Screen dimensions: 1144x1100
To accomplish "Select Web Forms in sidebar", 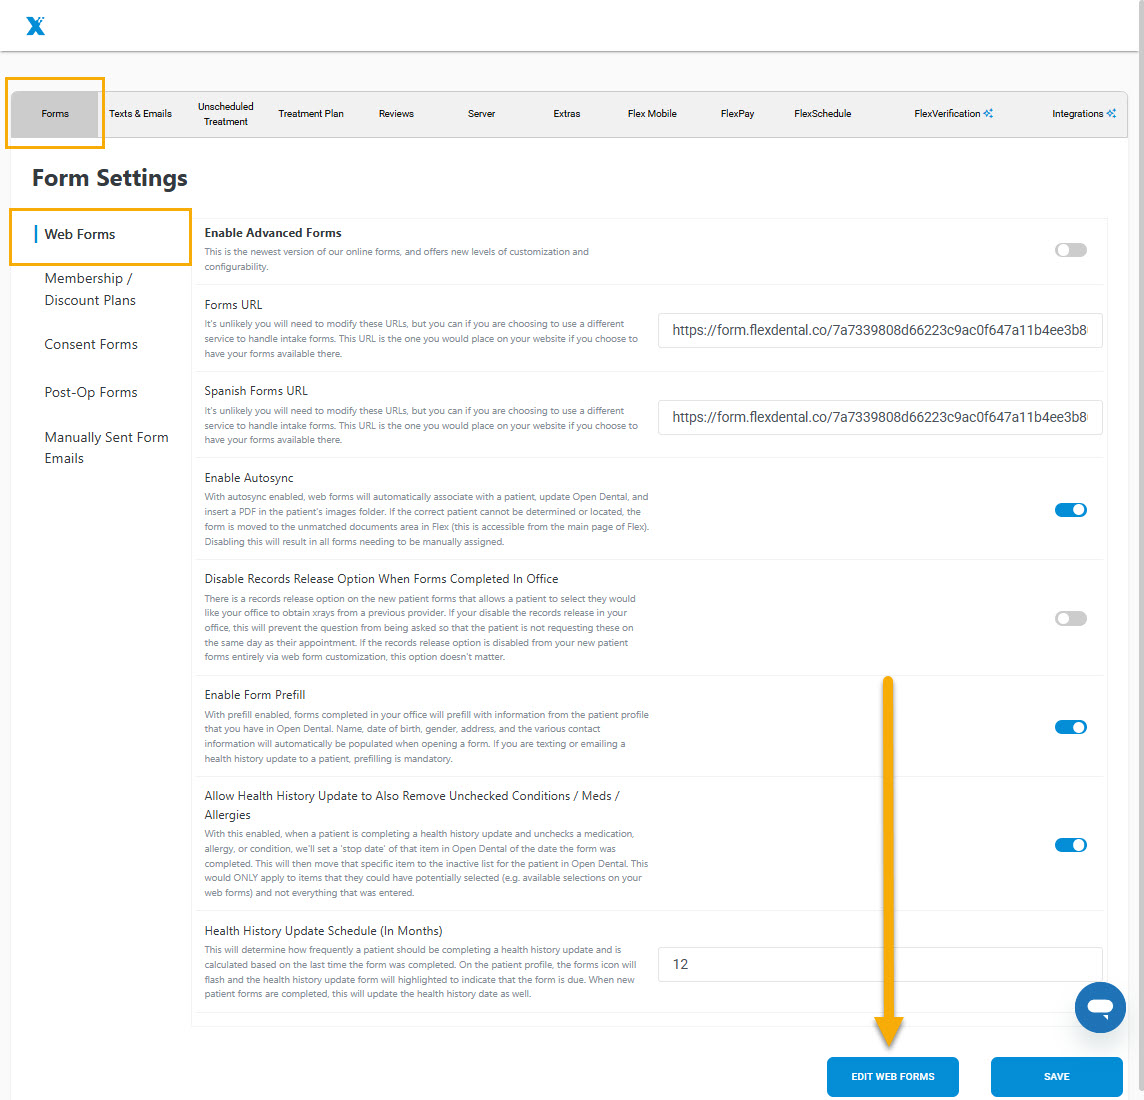I will point(80,234).
